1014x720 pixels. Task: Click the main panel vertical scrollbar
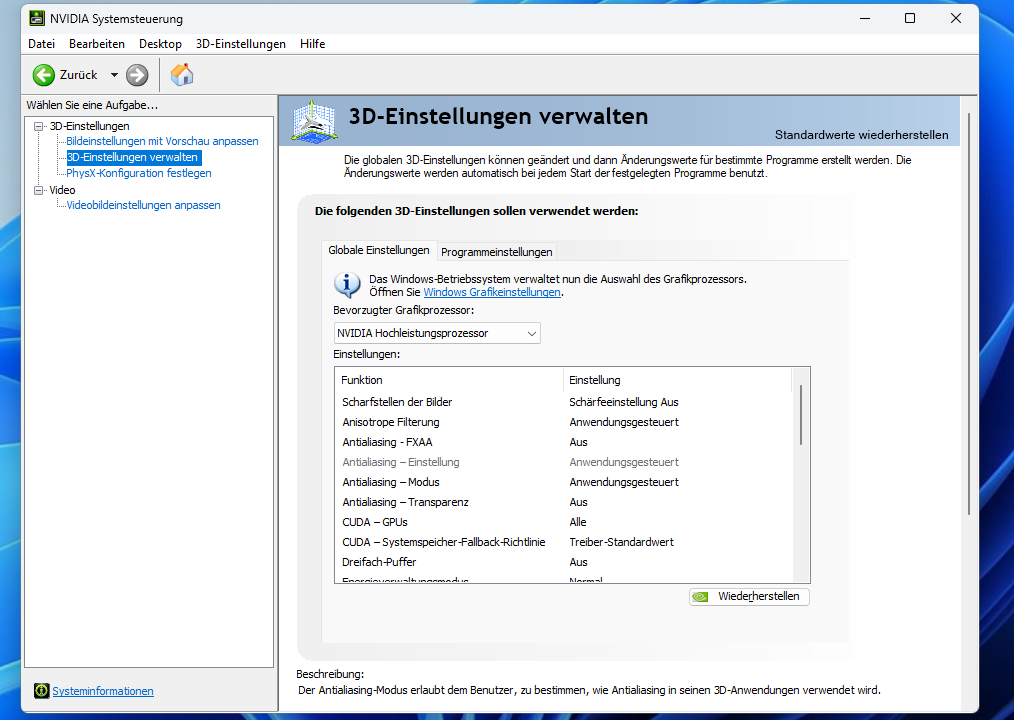pos(969,314)
